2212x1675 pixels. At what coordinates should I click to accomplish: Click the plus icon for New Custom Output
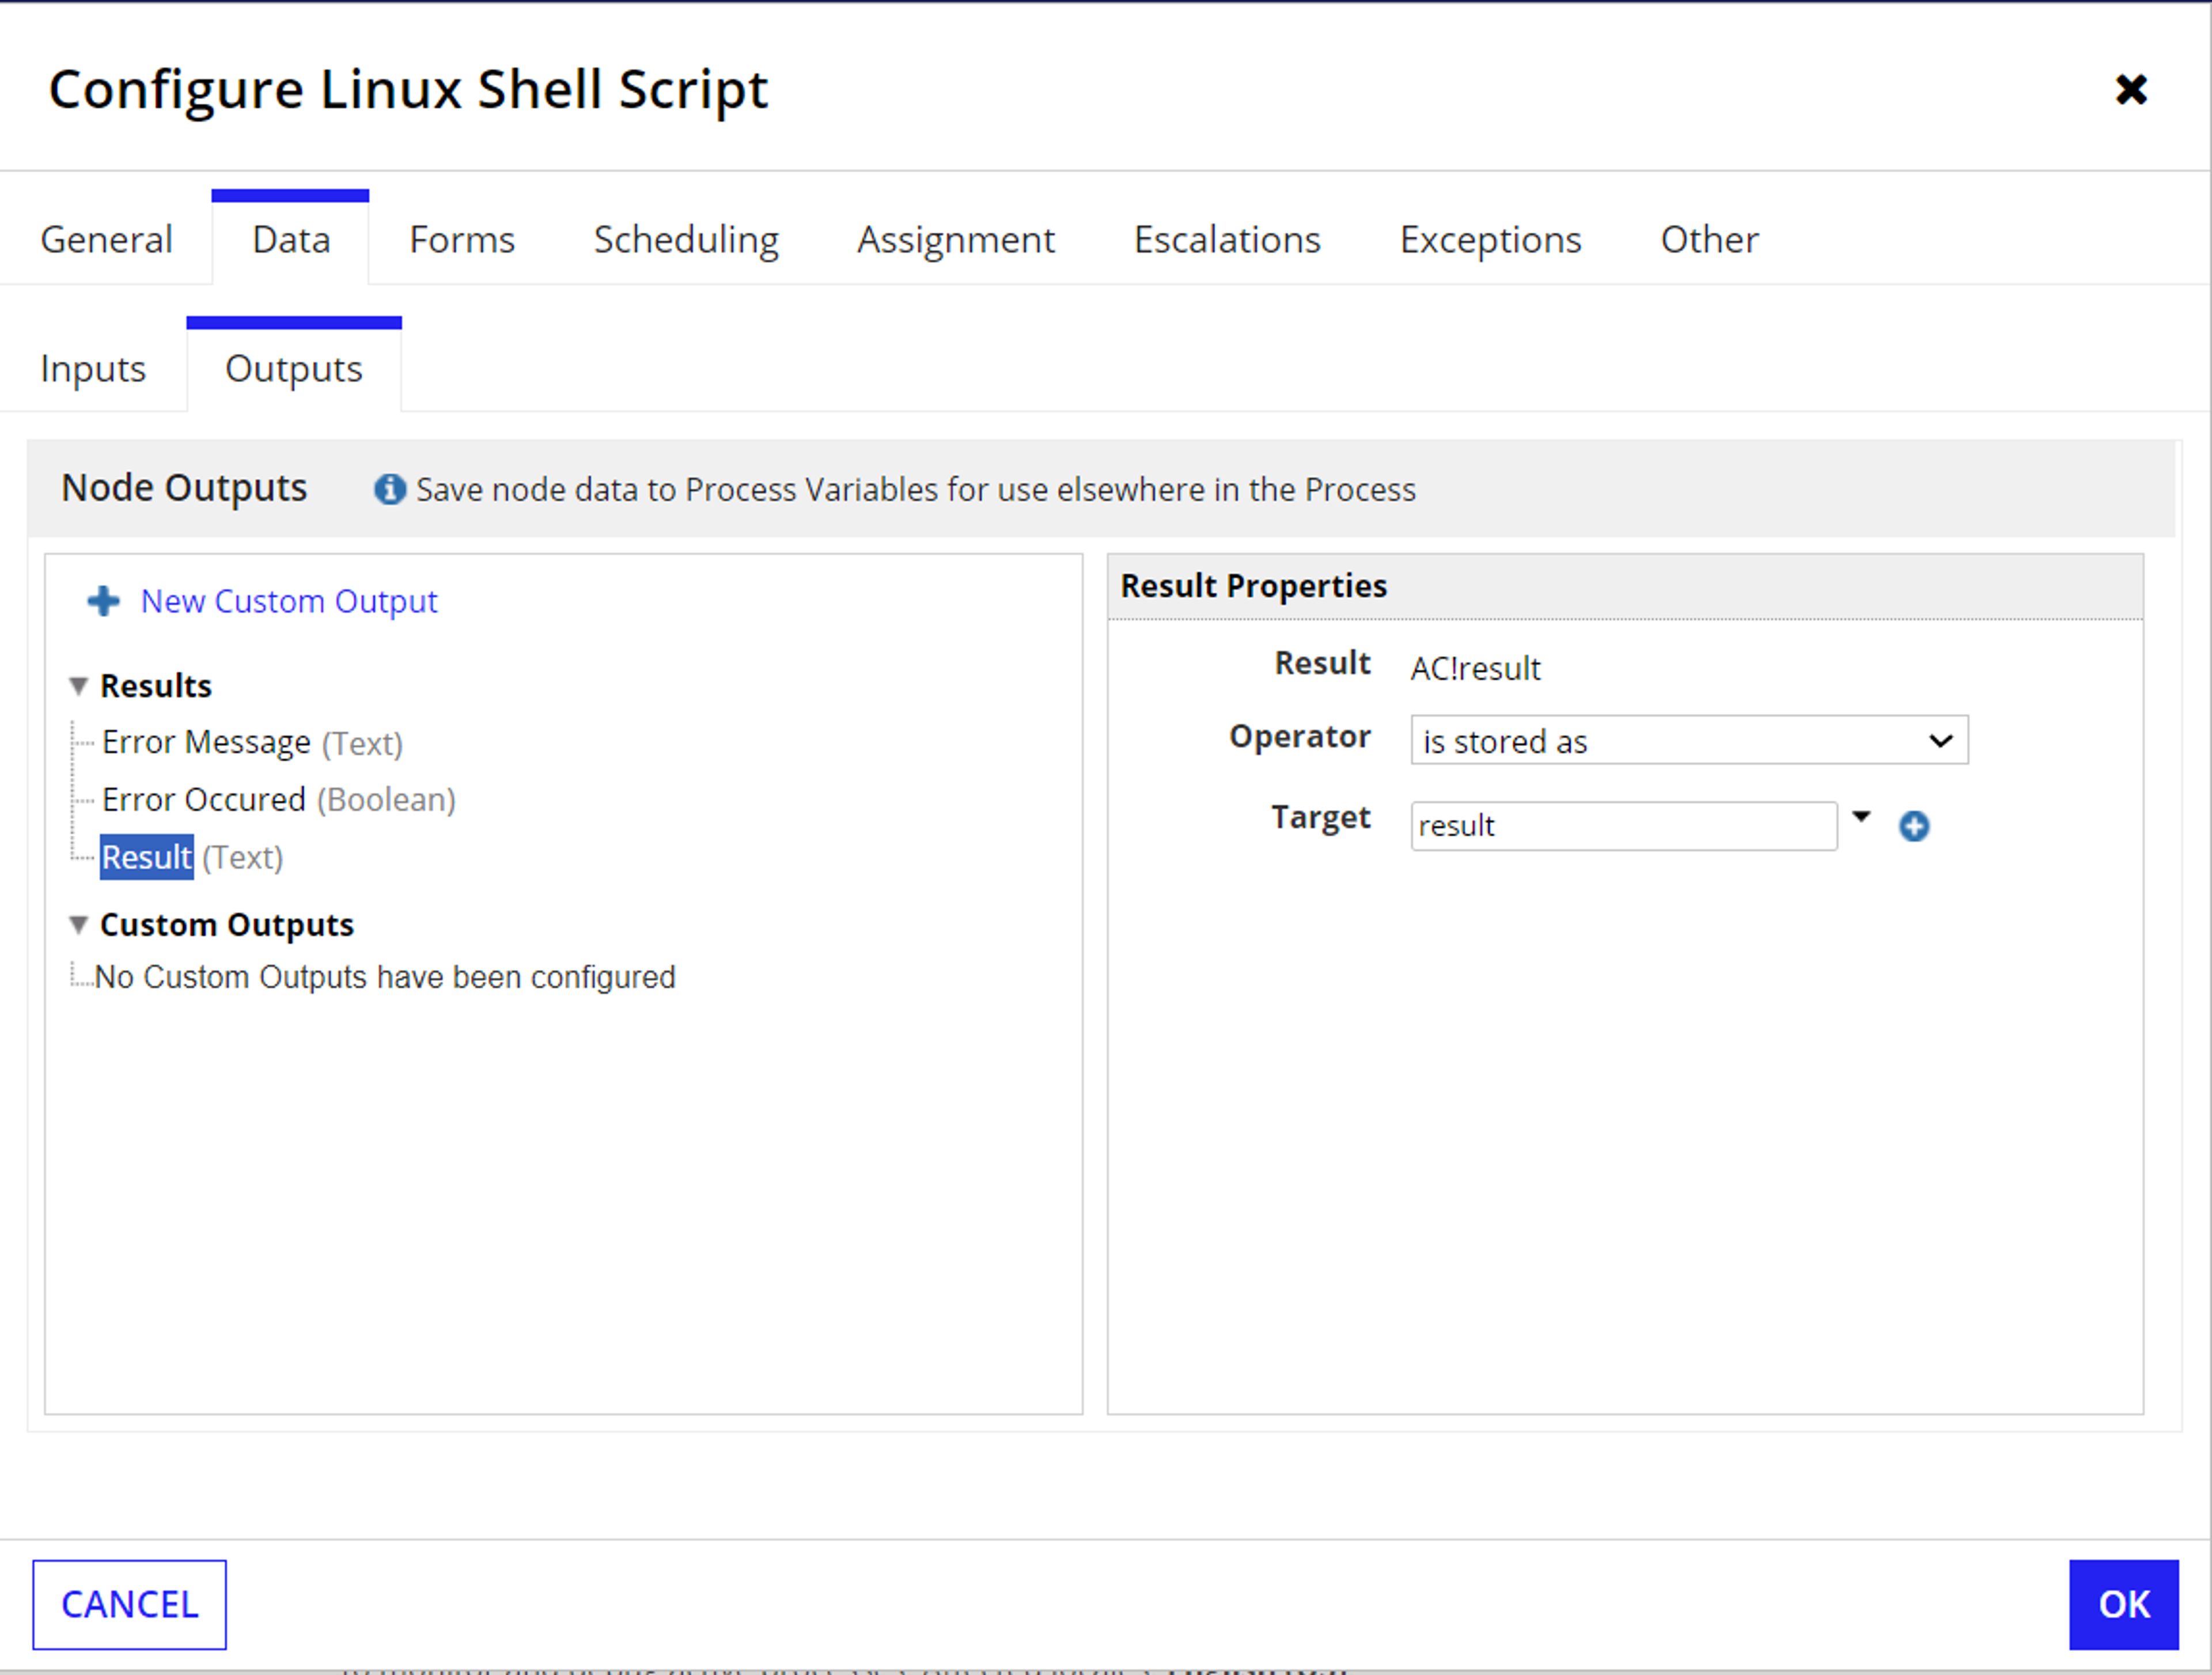pos(103,601)
